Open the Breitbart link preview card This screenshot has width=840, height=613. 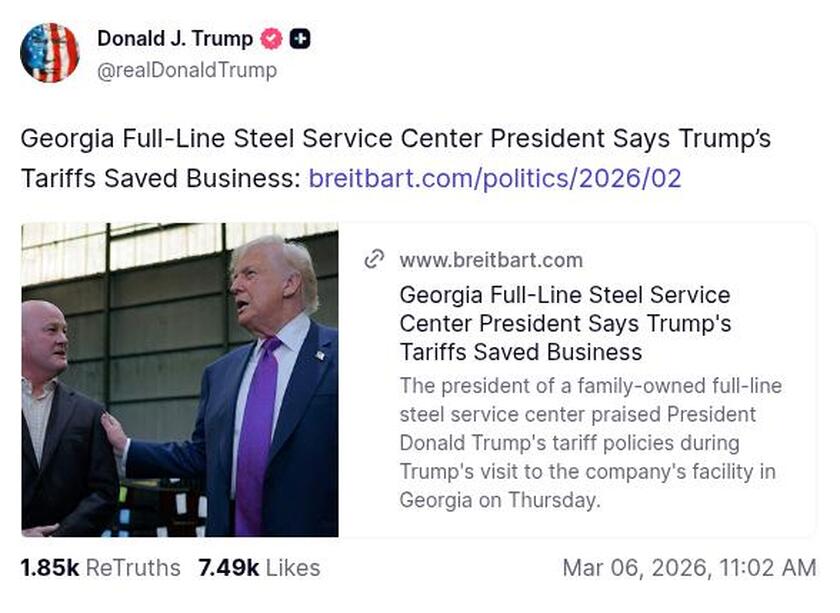click(x=420, y=380)
